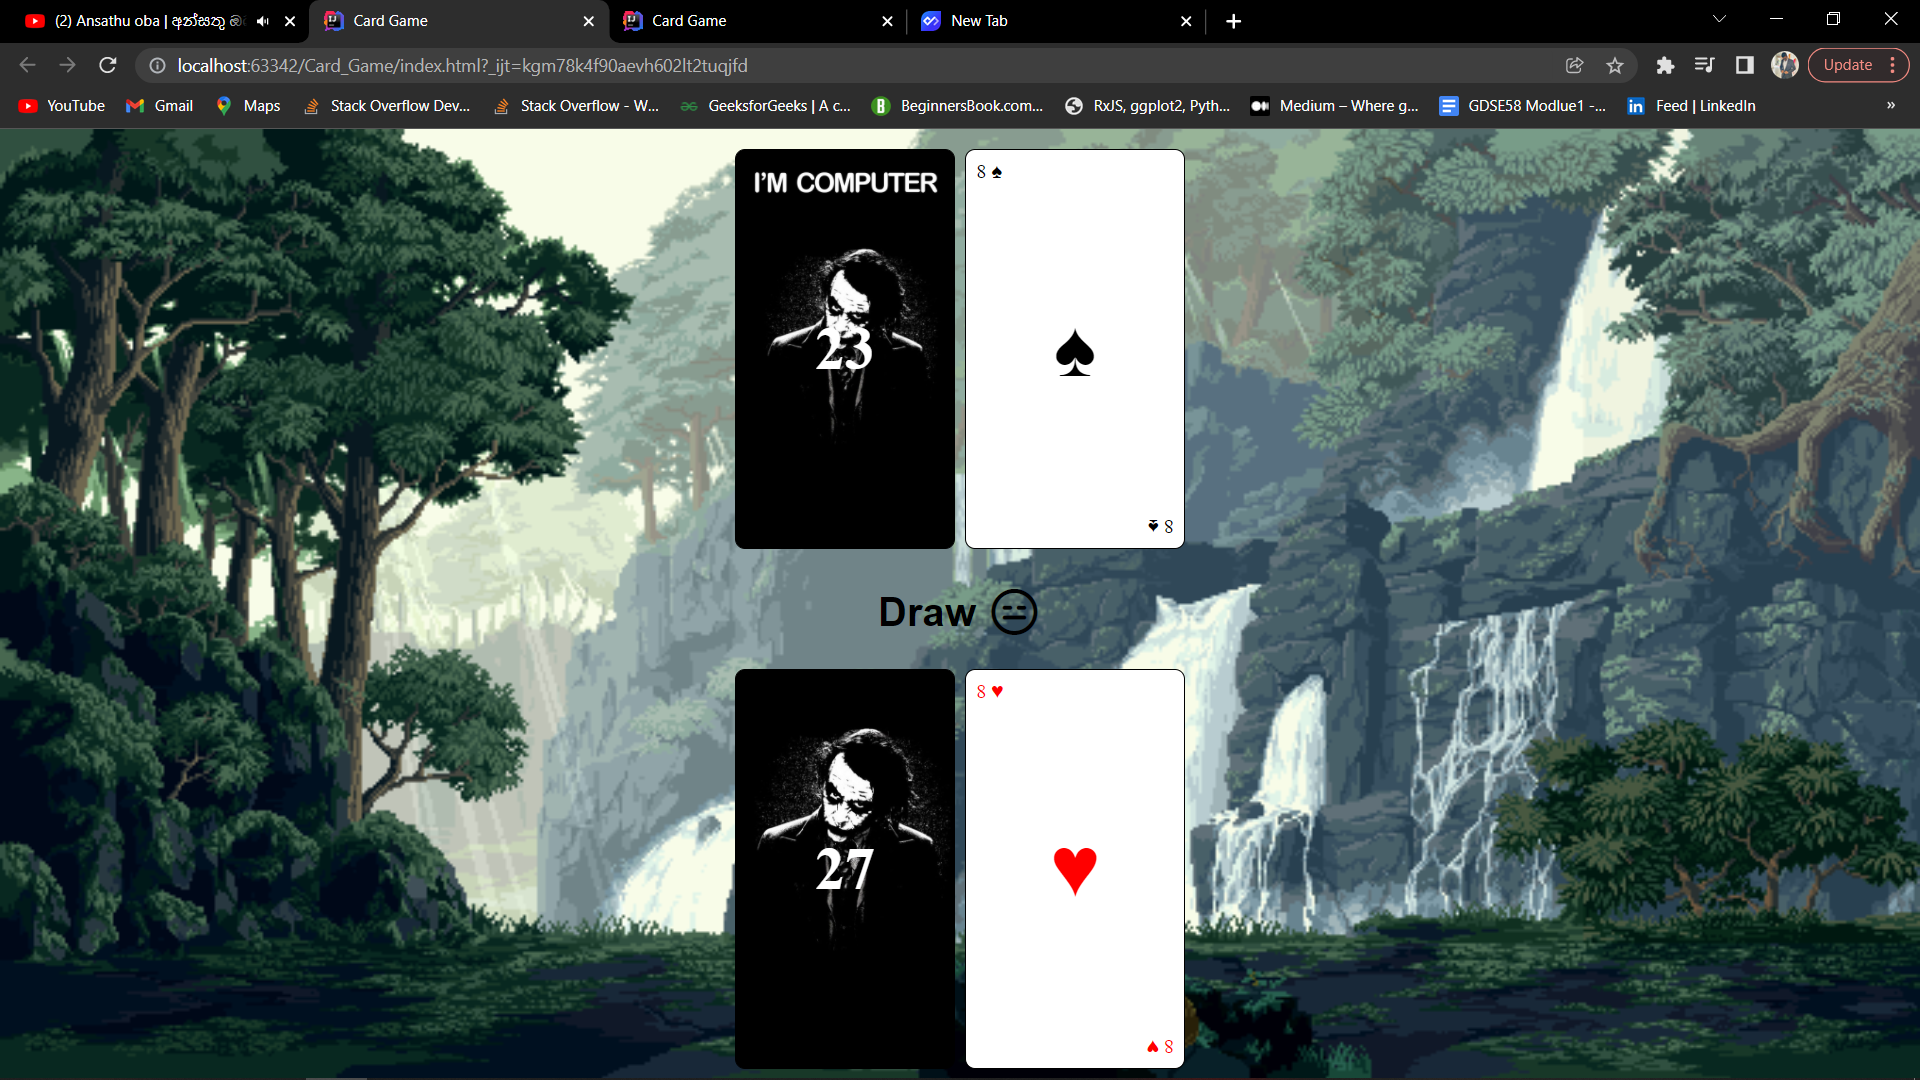Click the Update button
This screenshot has width=1920, height=1080.
click(x=1847, y=65)
